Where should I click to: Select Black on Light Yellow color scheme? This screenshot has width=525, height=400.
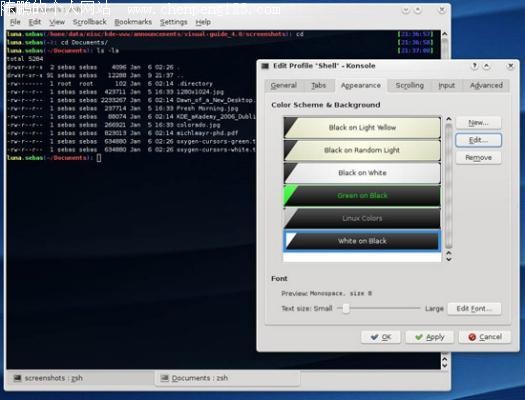tap(362, 128)
